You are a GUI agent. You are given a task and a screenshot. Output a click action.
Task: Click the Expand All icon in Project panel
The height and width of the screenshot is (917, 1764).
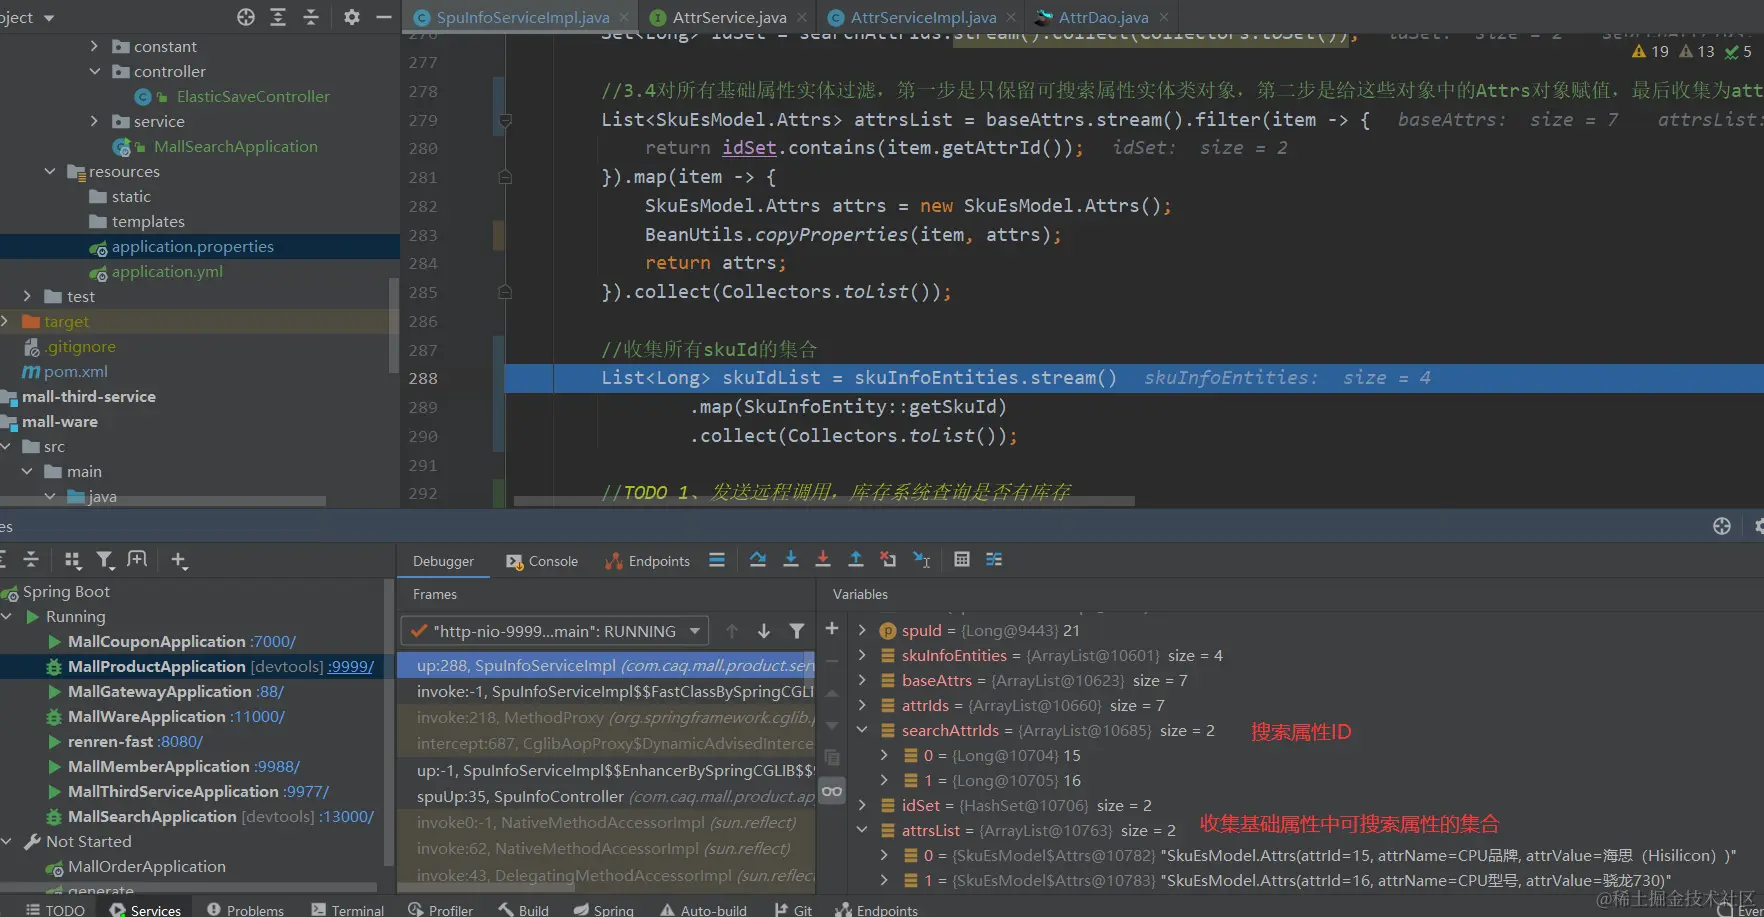[278, 17]
